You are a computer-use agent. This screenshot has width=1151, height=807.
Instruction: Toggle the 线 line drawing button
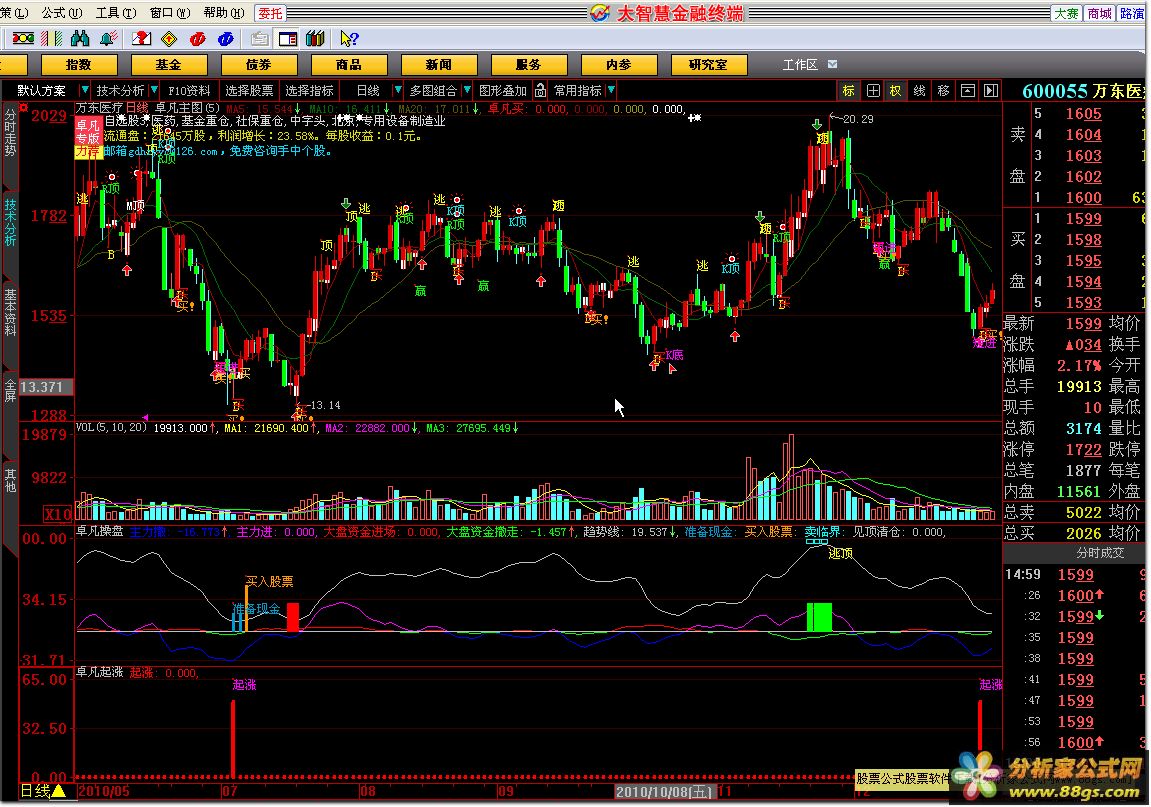point(919,90)
